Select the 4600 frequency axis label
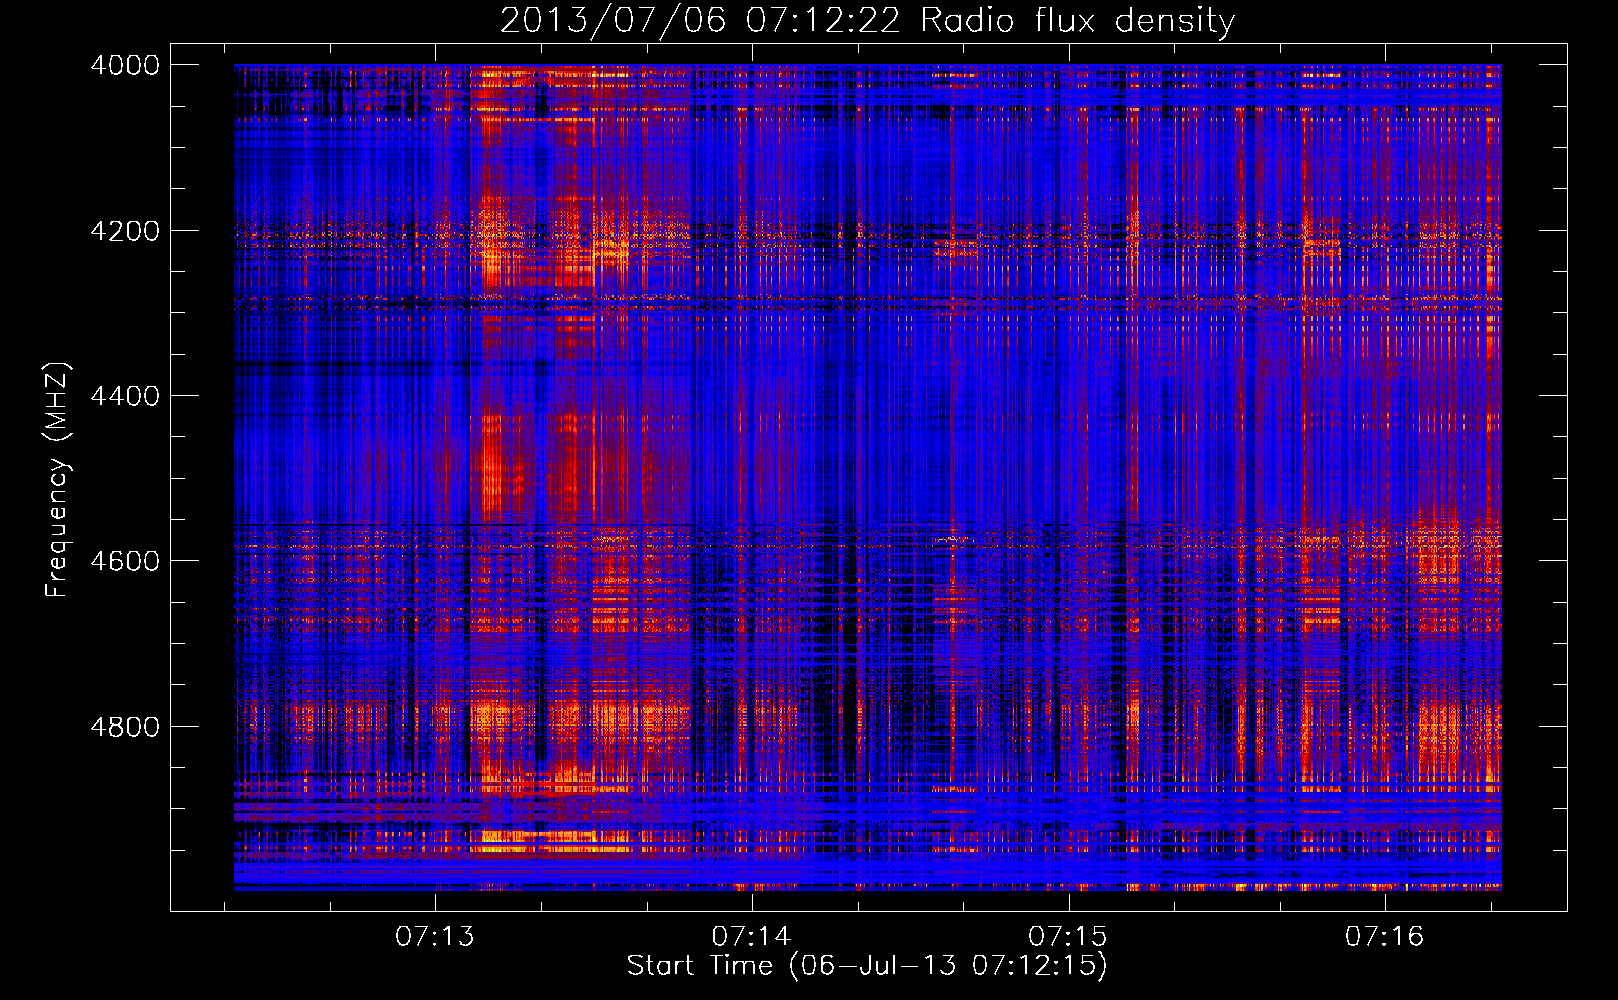 [125, 561]
